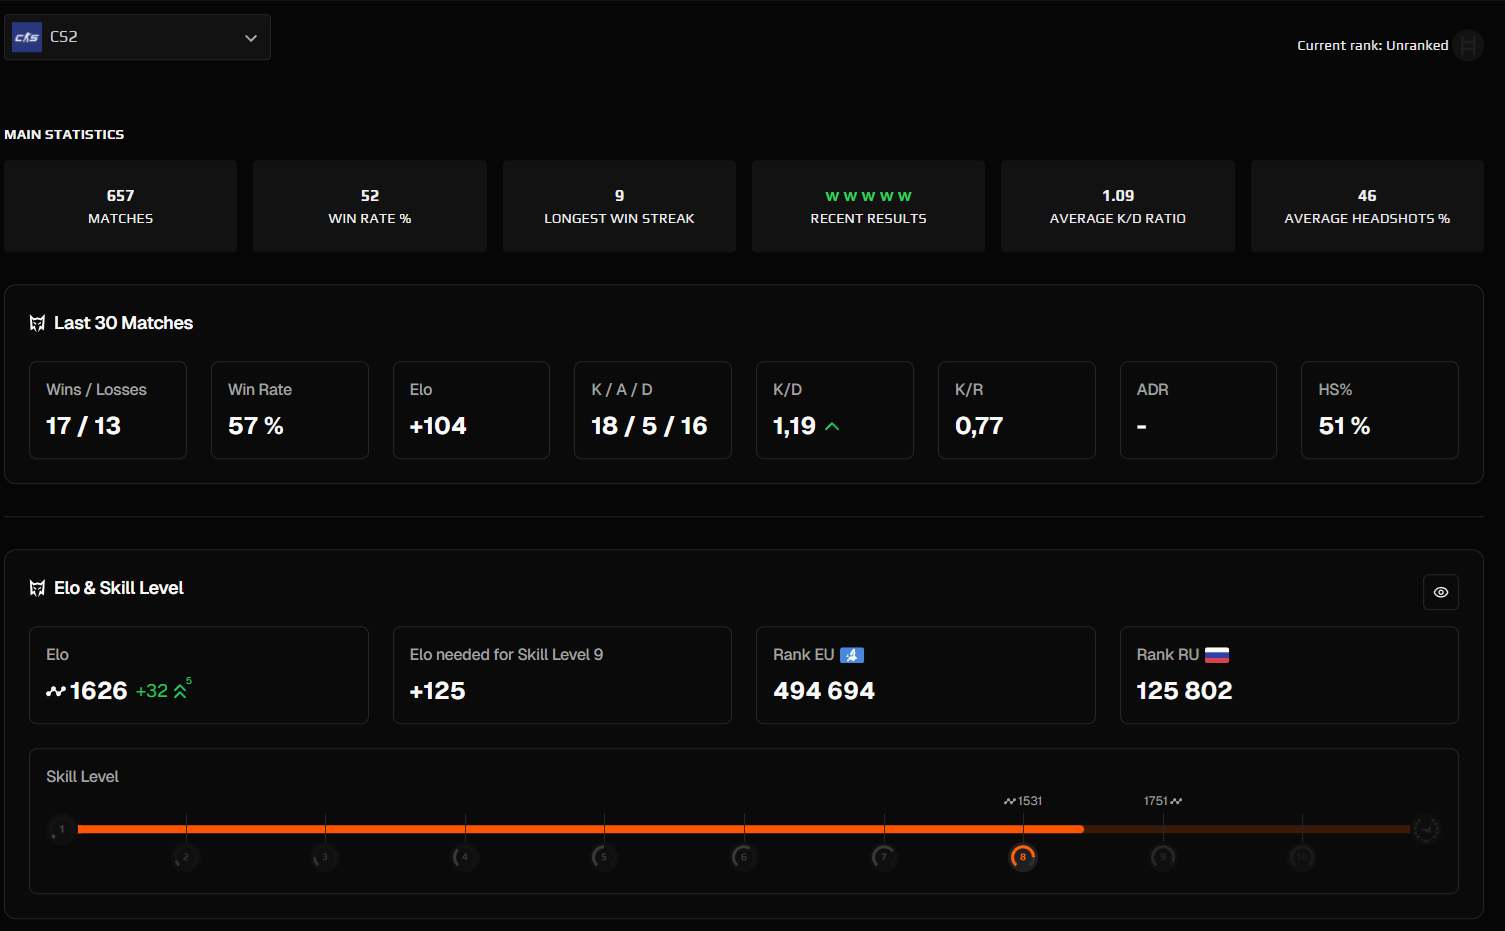
Task: Click the Current rank: Unranked label
Action: point(1372,45)
